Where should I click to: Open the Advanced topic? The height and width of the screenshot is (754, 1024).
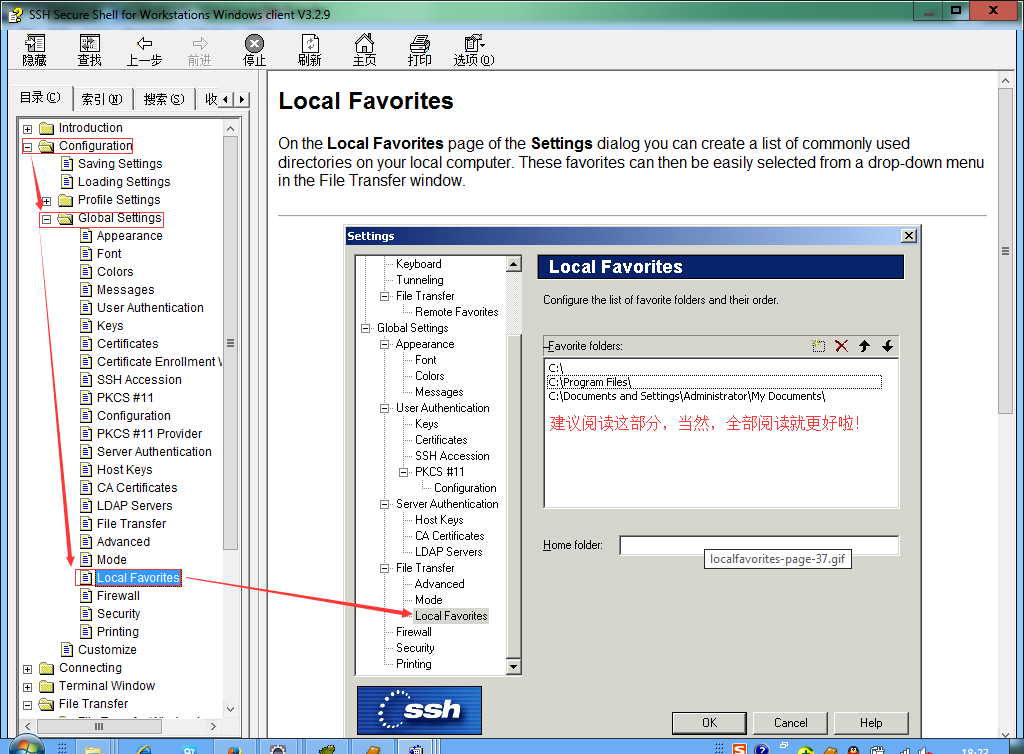123,541
